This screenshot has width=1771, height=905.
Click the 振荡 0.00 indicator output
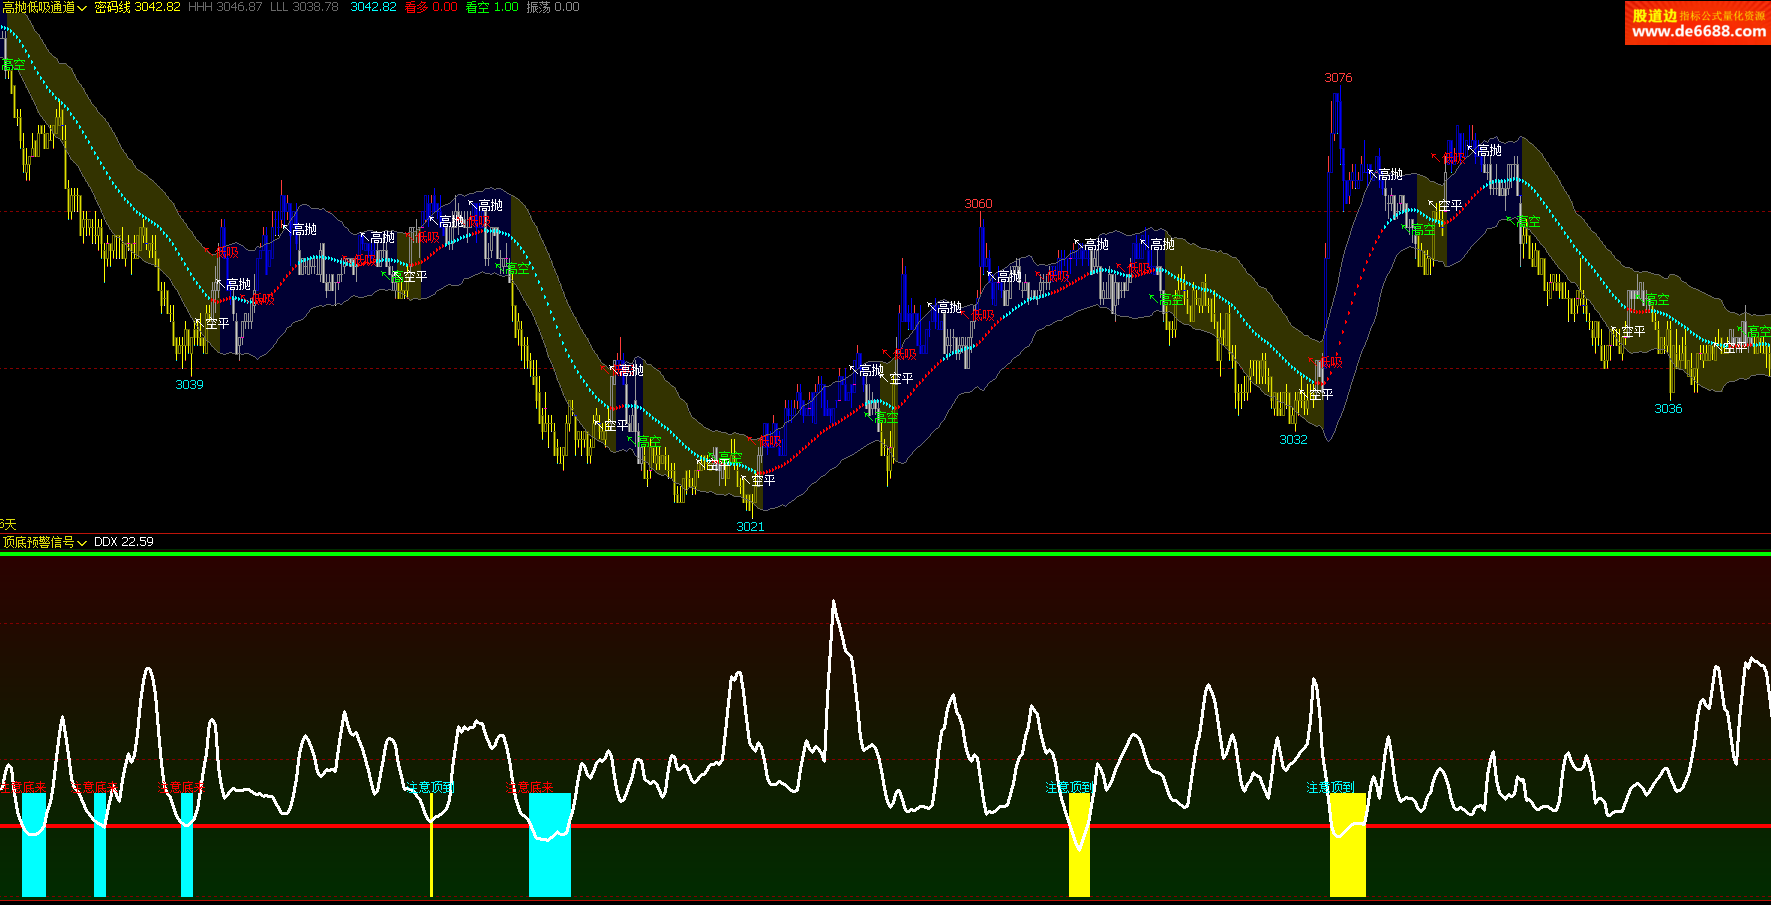pyautogui.click(x=553, y=7)
